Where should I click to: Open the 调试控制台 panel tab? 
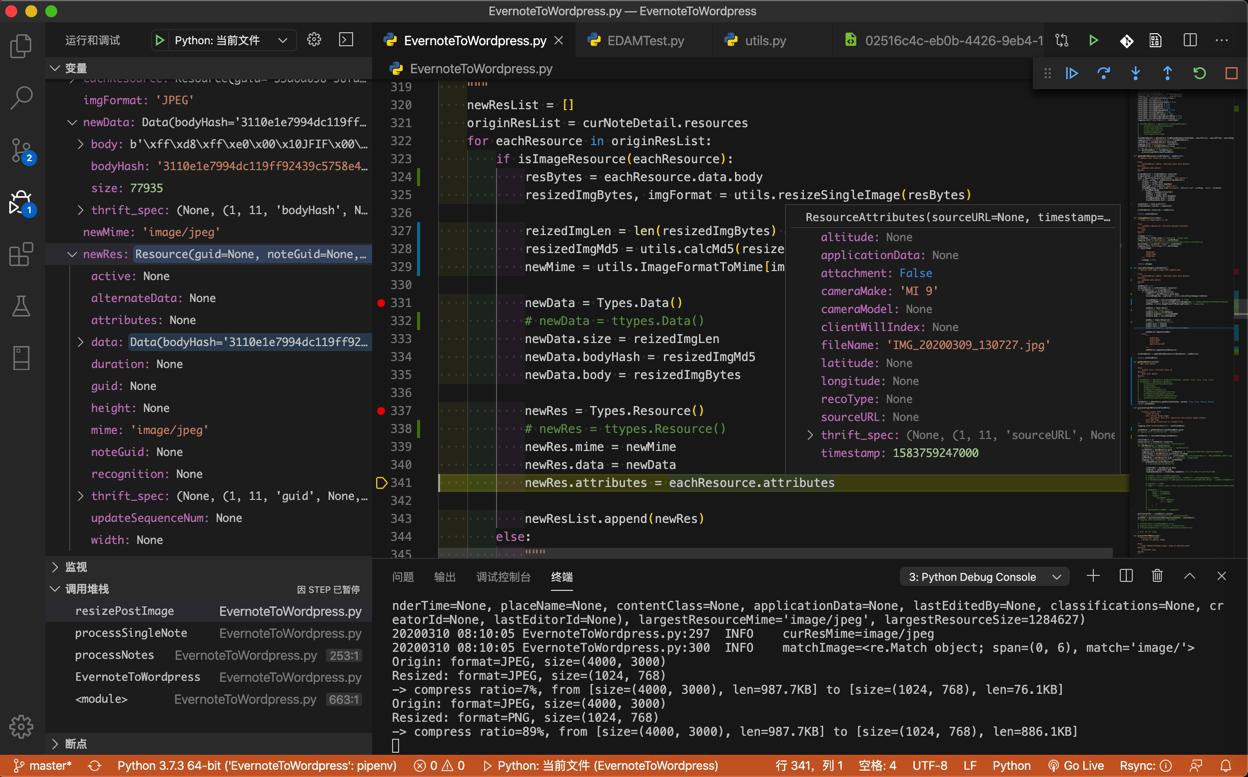coord(503,577)
